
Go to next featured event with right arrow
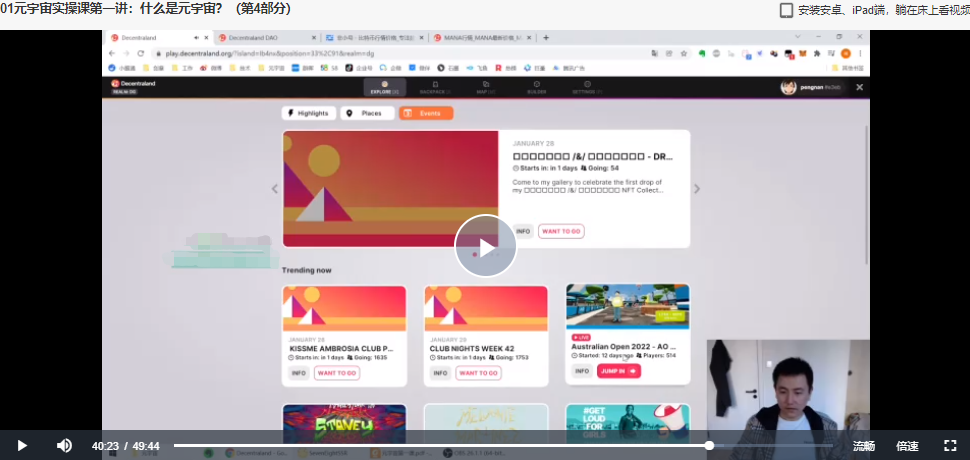tap(697, 189)
